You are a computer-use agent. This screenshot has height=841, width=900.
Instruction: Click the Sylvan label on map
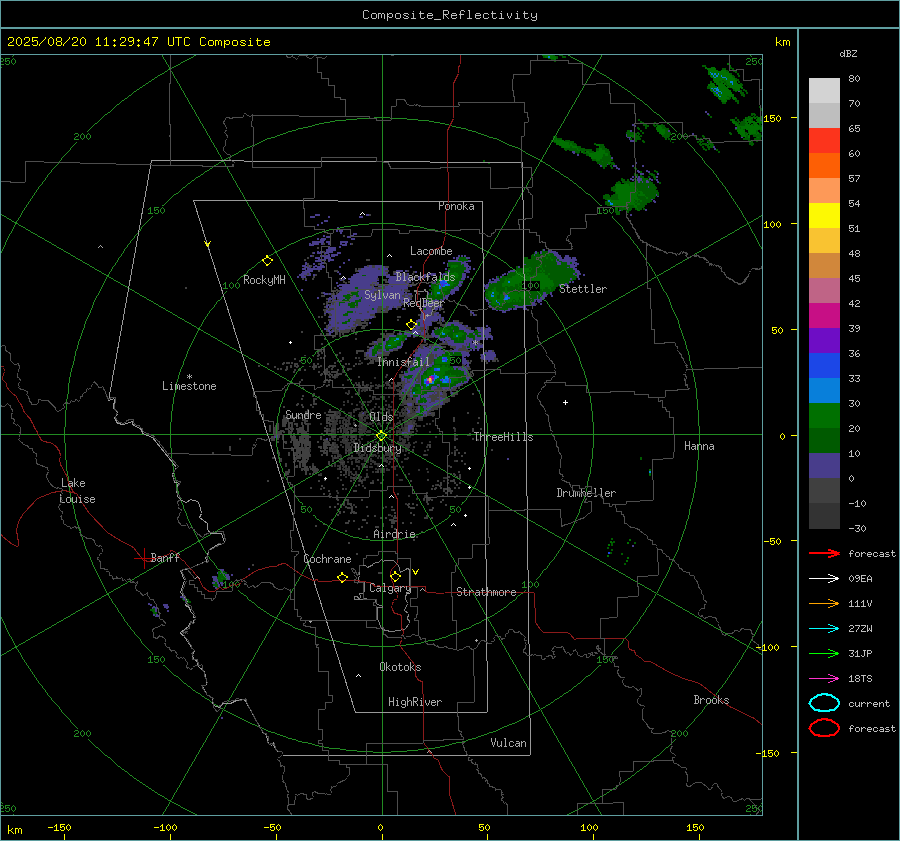click(382, 295)
